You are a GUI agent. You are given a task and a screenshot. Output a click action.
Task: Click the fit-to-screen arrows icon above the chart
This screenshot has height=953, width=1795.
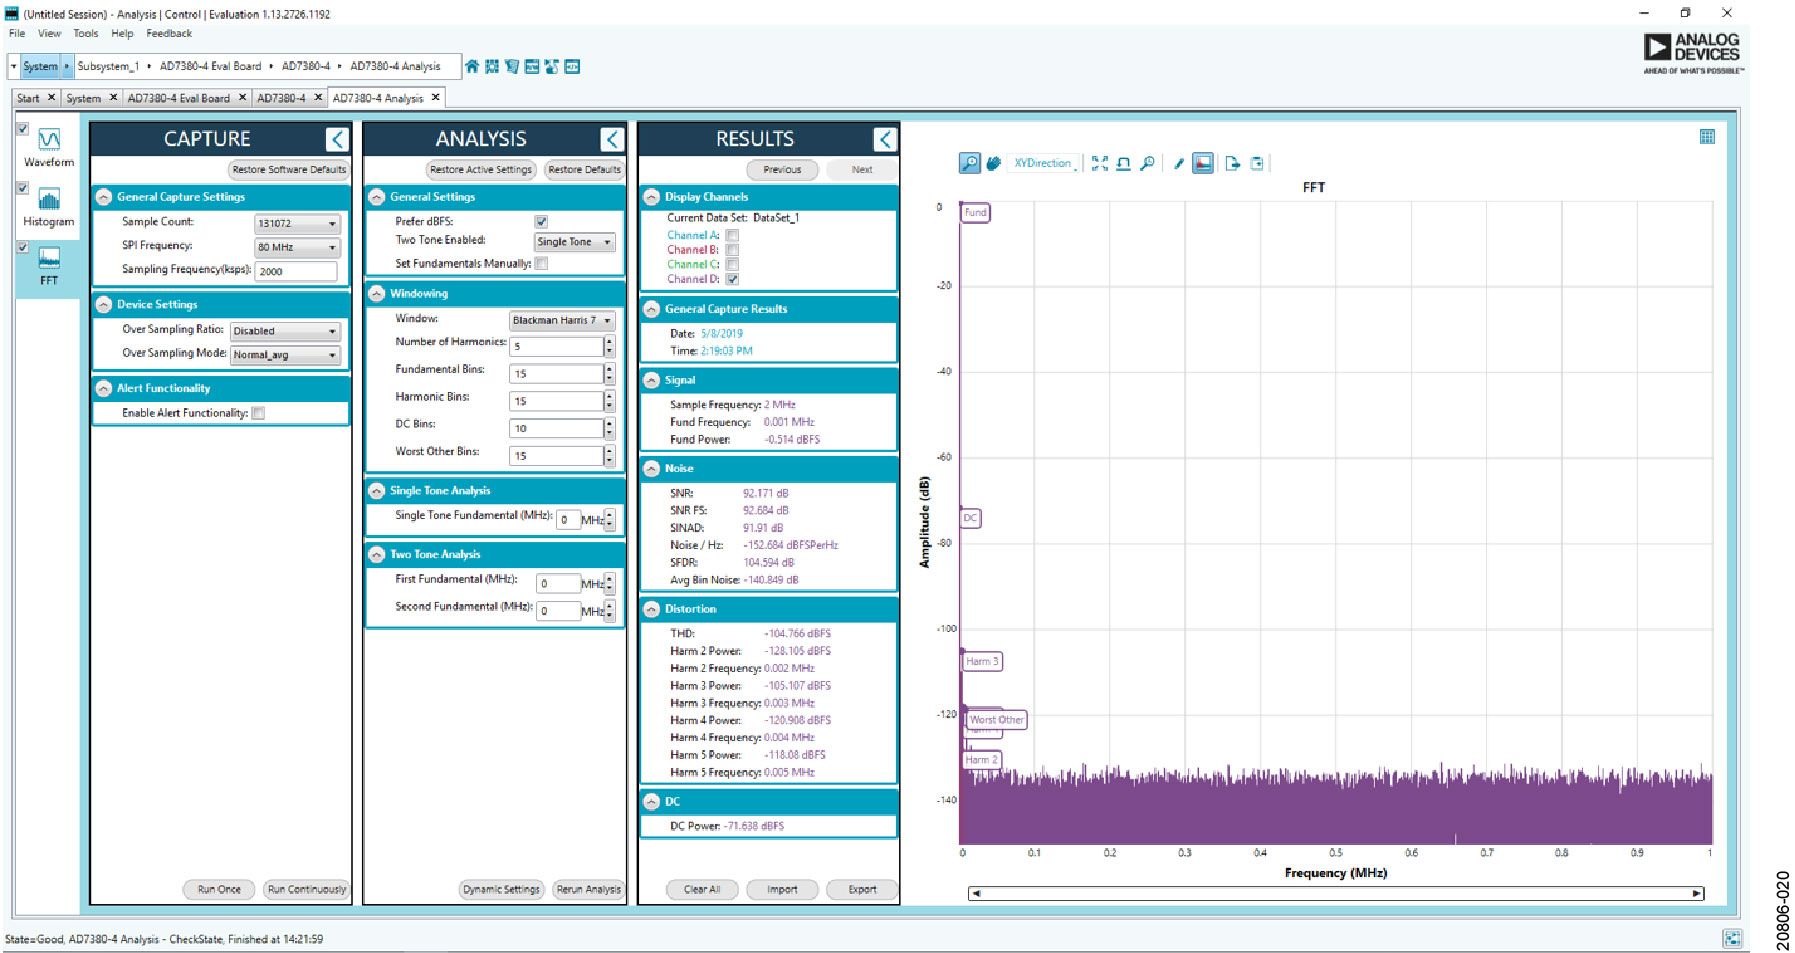1100,163
